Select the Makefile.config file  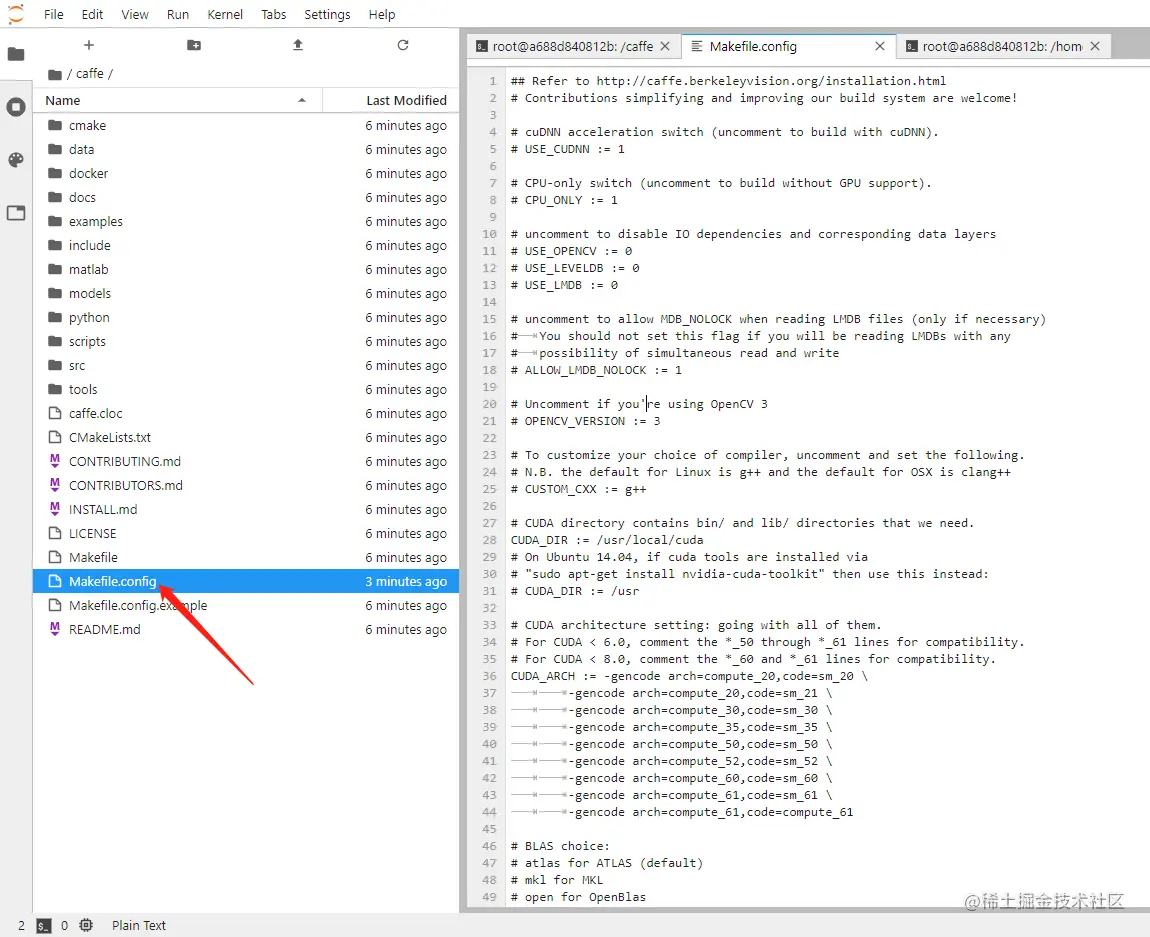click(x=246, y=581)
